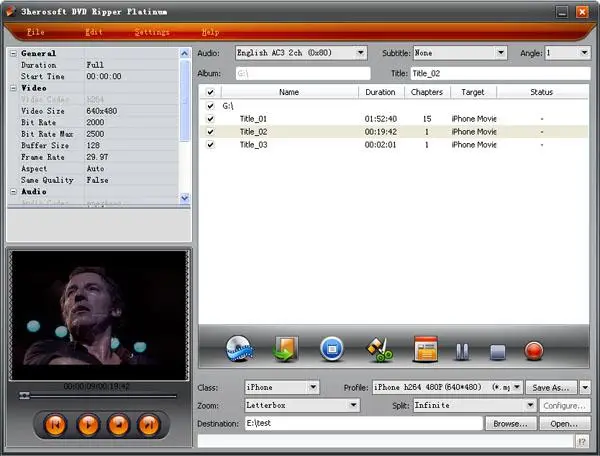The image size is (600, 456).
Task: Stop the preview video playback
Action: (x=118, y=425)
